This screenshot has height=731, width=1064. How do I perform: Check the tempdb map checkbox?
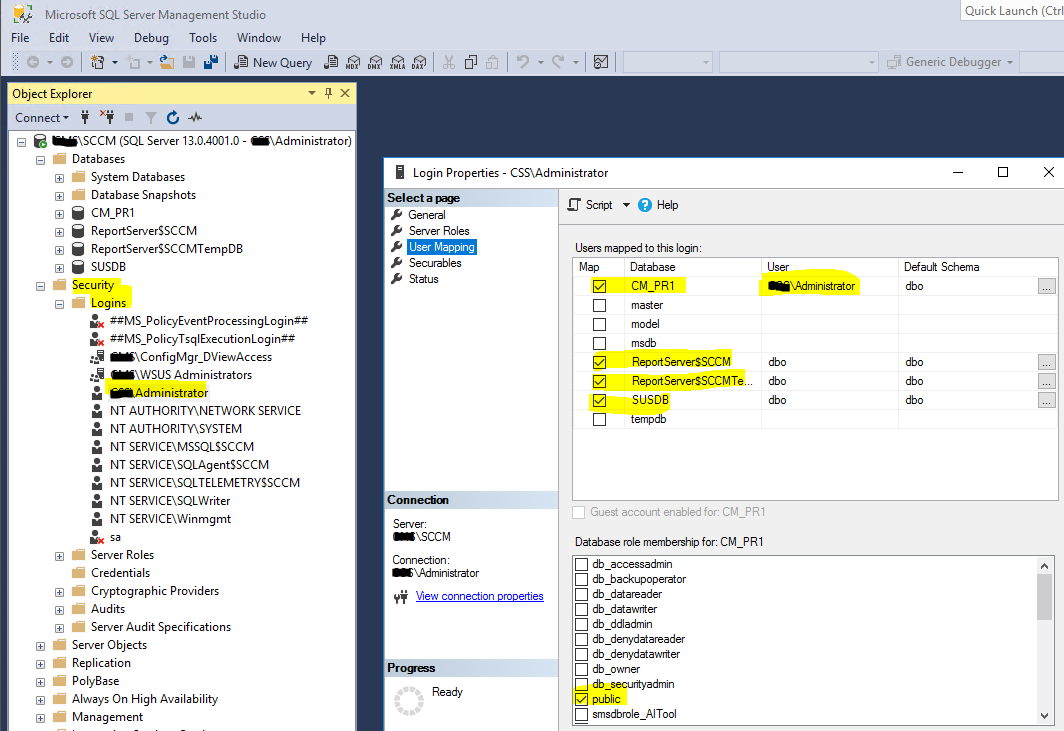click(599, 419)
